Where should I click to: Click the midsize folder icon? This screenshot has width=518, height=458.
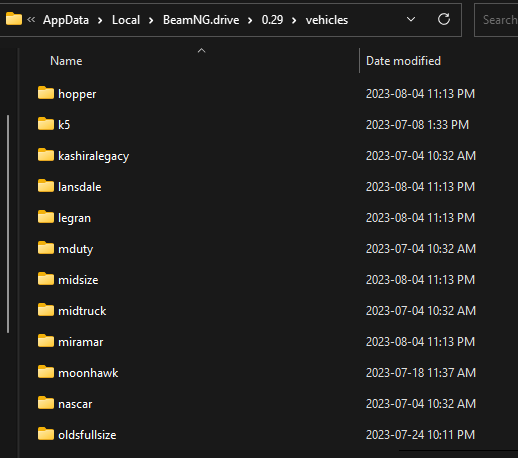coord(46,279)
